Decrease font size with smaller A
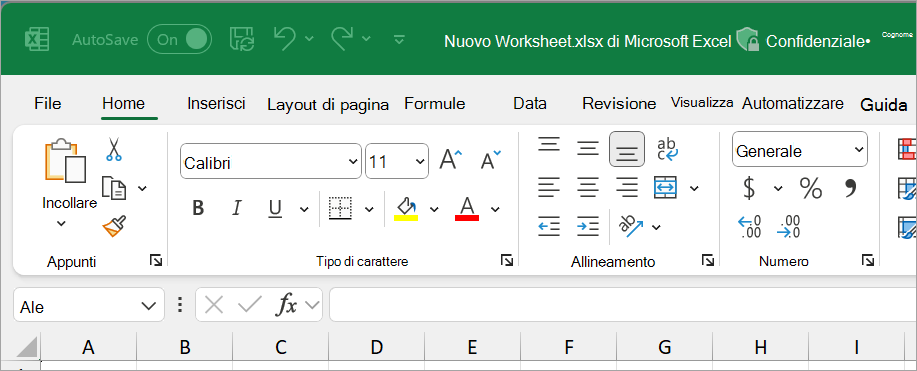Viewport: 917px width, 371px height. click(490, 159)
